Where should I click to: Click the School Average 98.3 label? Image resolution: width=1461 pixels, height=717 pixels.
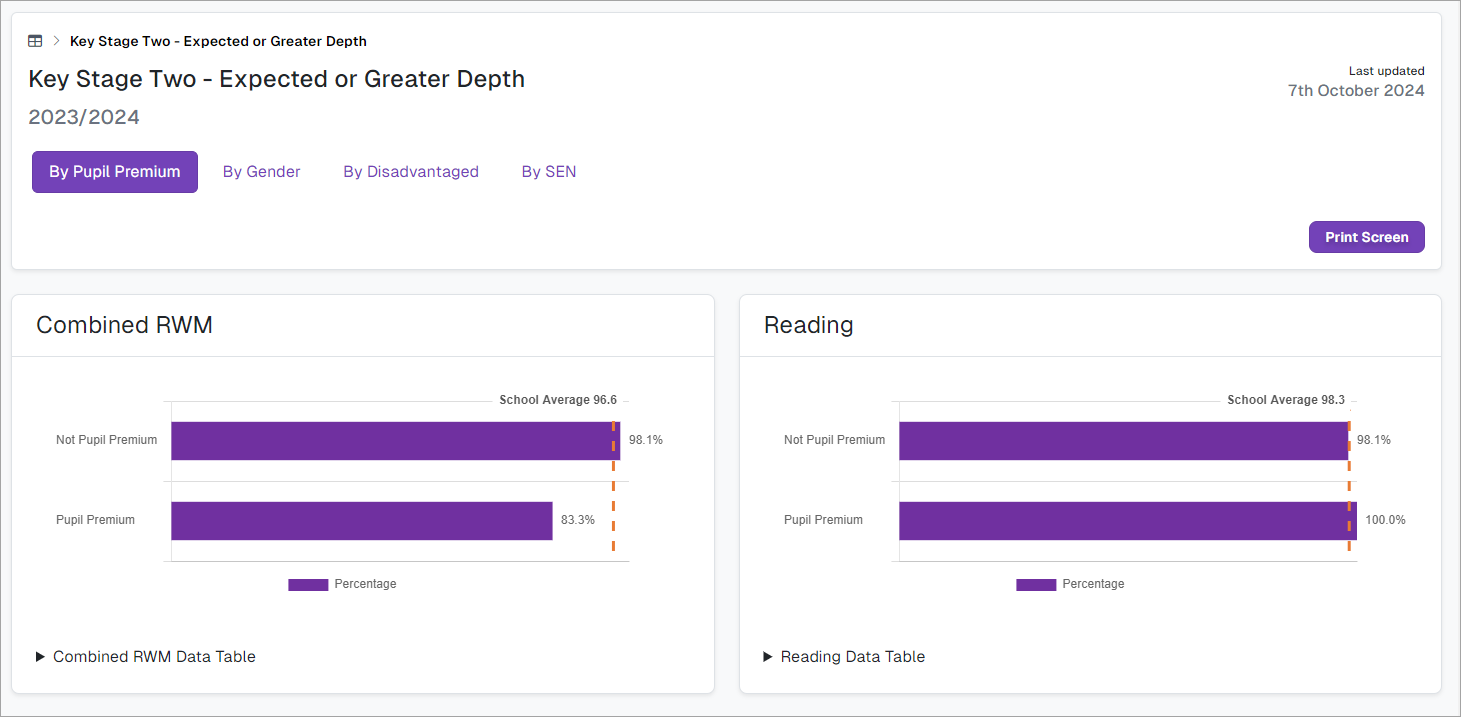coord(1286,400)
